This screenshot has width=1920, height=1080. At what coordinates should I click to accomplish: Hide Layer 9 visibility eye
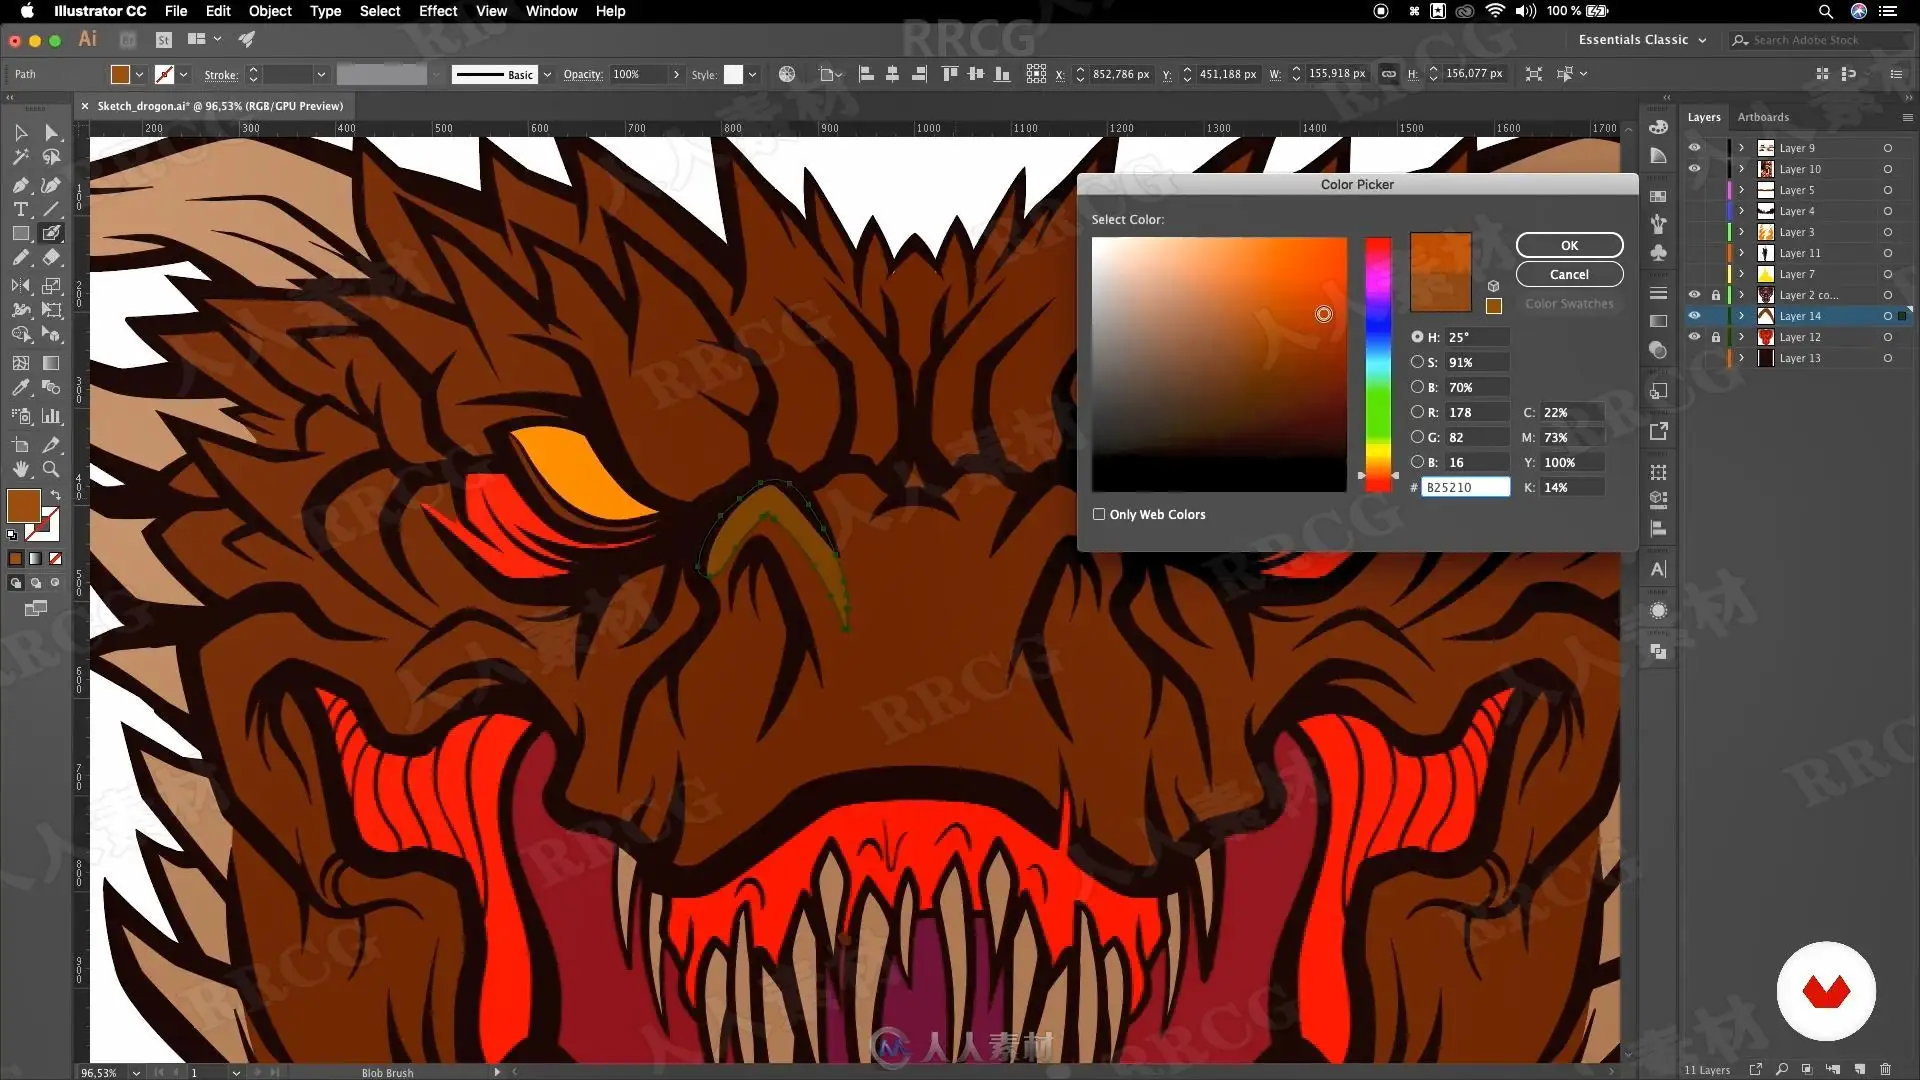[x=1694, y=148]
